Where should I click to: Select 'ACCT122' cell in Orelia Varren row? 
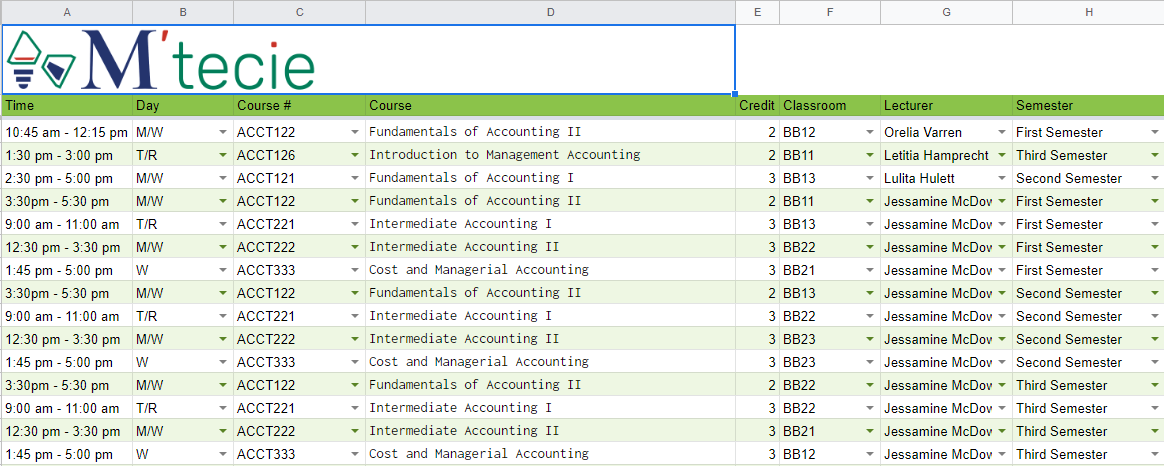pos(299,133)
